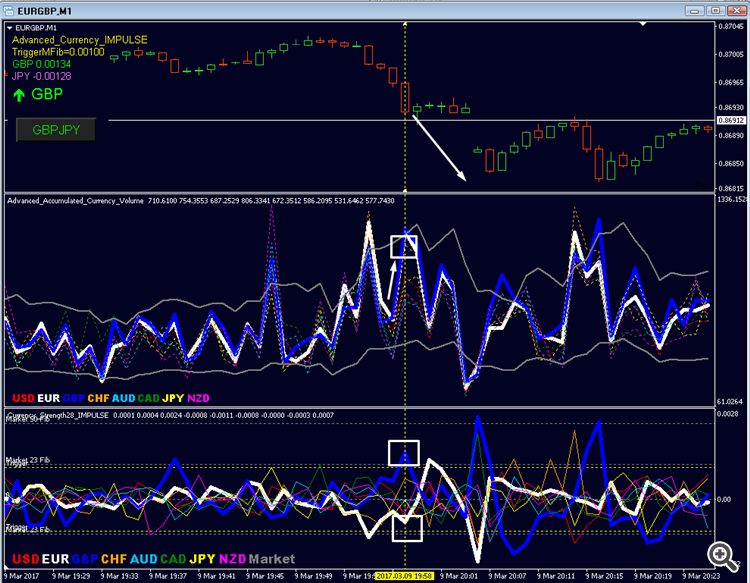Viewport: 750px width, 583px height.
Task: Click the green up arrow beside GBP
Action: tap(19, 95)
